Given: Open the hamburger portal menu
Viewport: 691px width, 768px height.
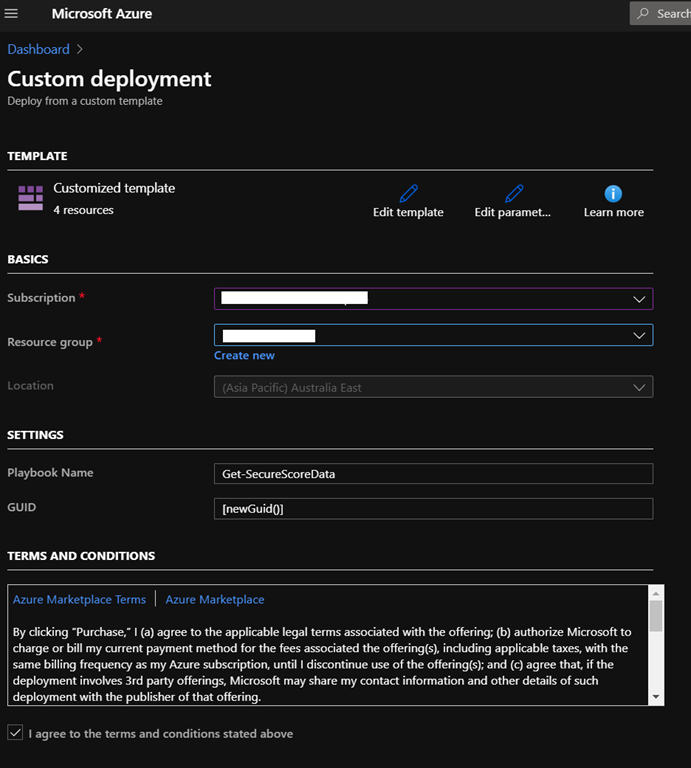Looking at the screenshot, I should tap(12, 14).
